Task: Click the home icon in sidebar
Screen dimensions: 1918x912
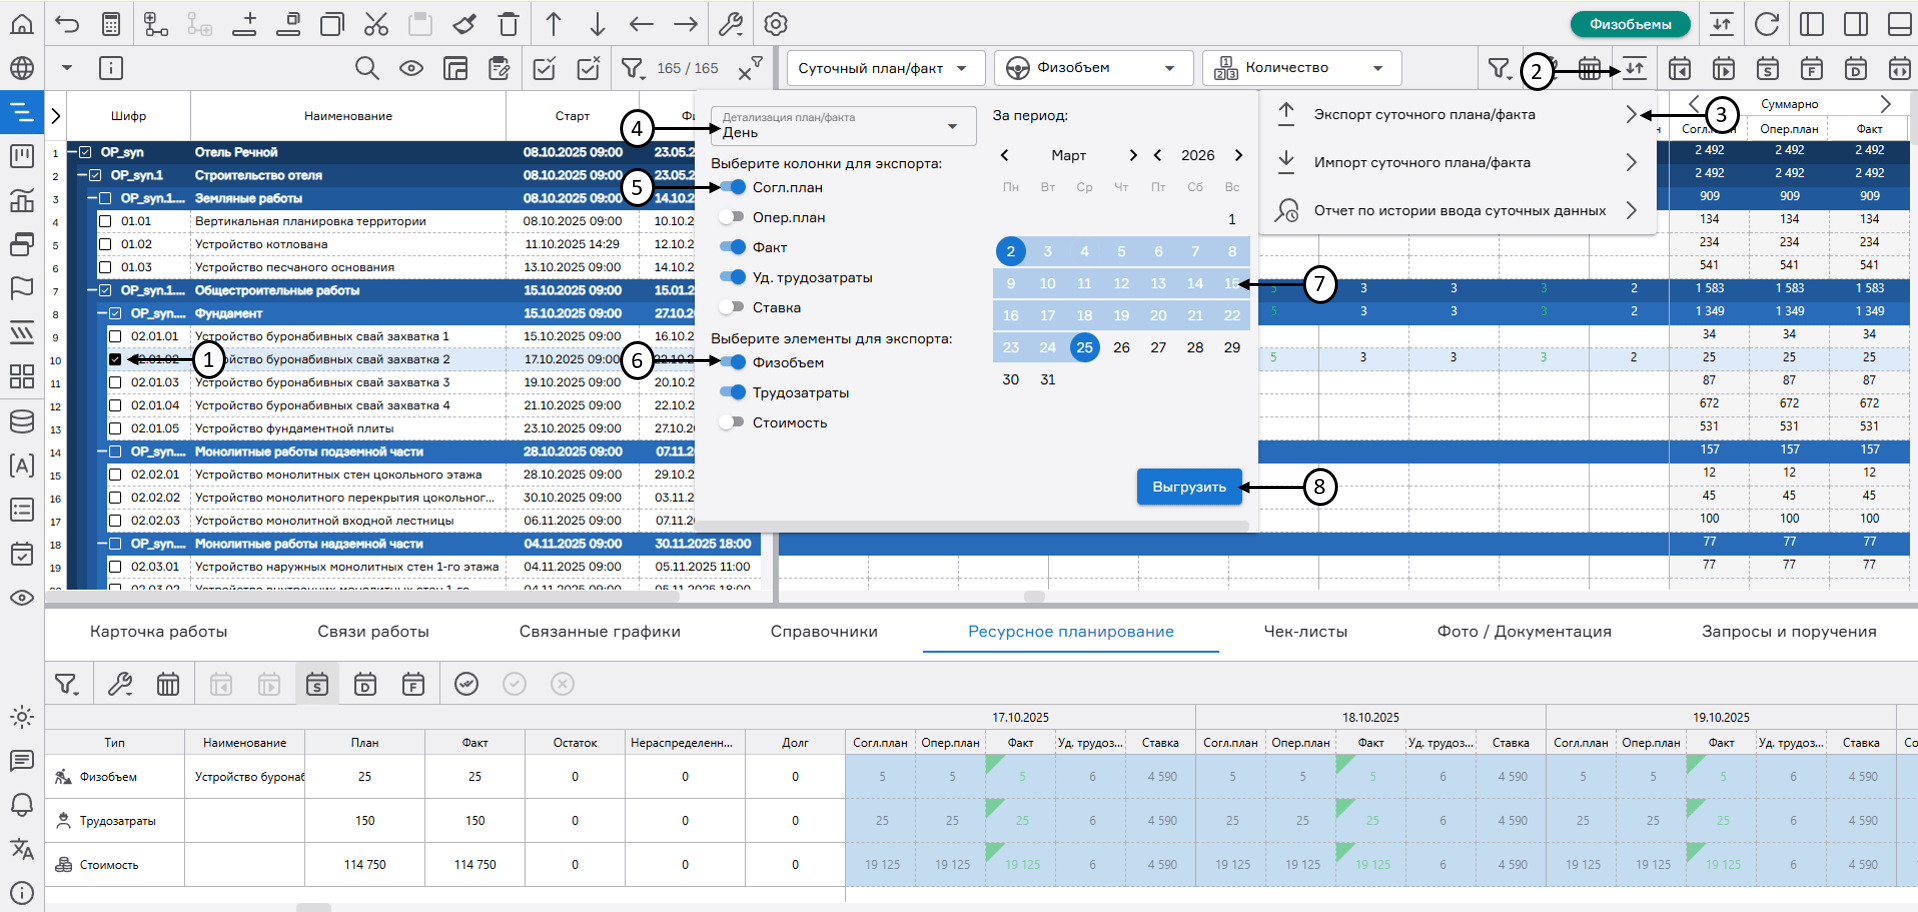Action: [x=21, y=24]
